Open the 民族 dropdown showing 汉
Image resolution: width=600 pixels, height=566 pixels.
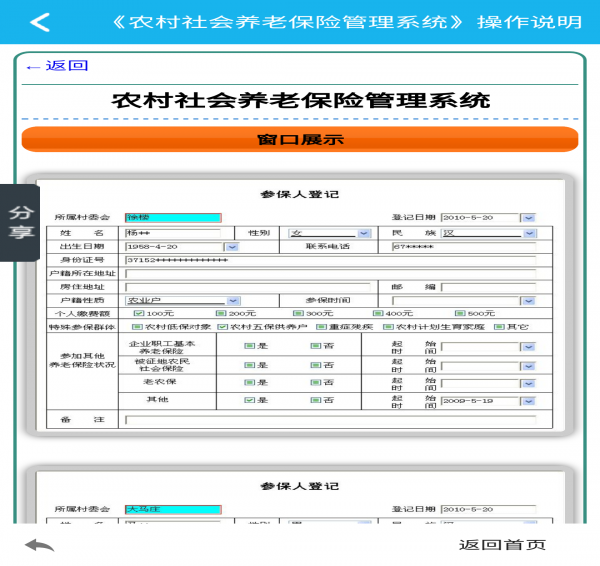click(x=529, y=233)
